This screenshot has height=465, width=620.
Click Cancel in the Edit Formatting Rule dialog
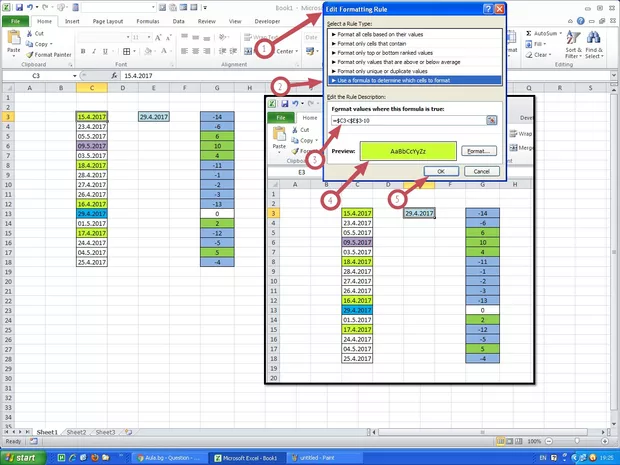click(482, 171)
